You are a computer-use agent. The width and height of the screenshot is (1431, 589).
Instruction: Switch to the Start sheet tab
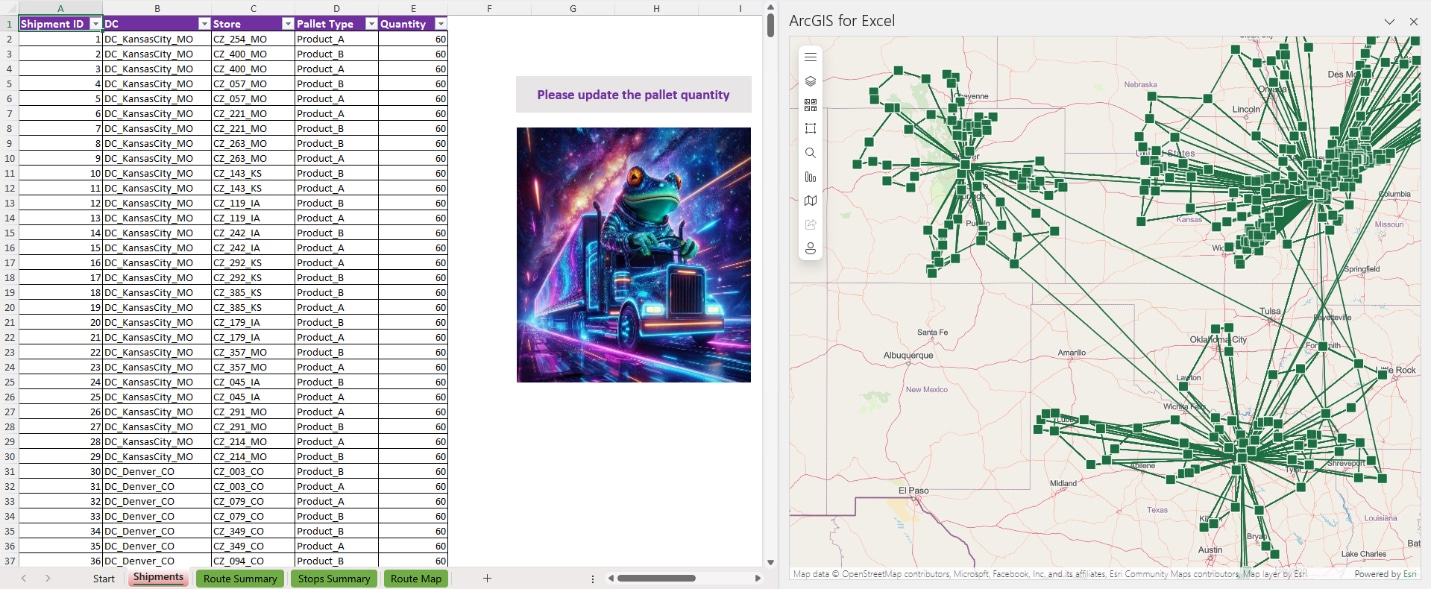pyautogui.click(x=104, y=579)
